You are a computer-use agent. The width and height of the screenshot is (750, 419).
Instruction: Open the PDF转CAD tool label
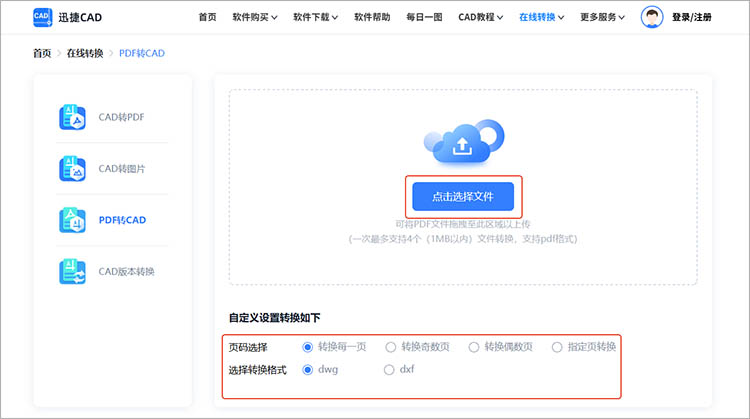click(x=122, y=220)
